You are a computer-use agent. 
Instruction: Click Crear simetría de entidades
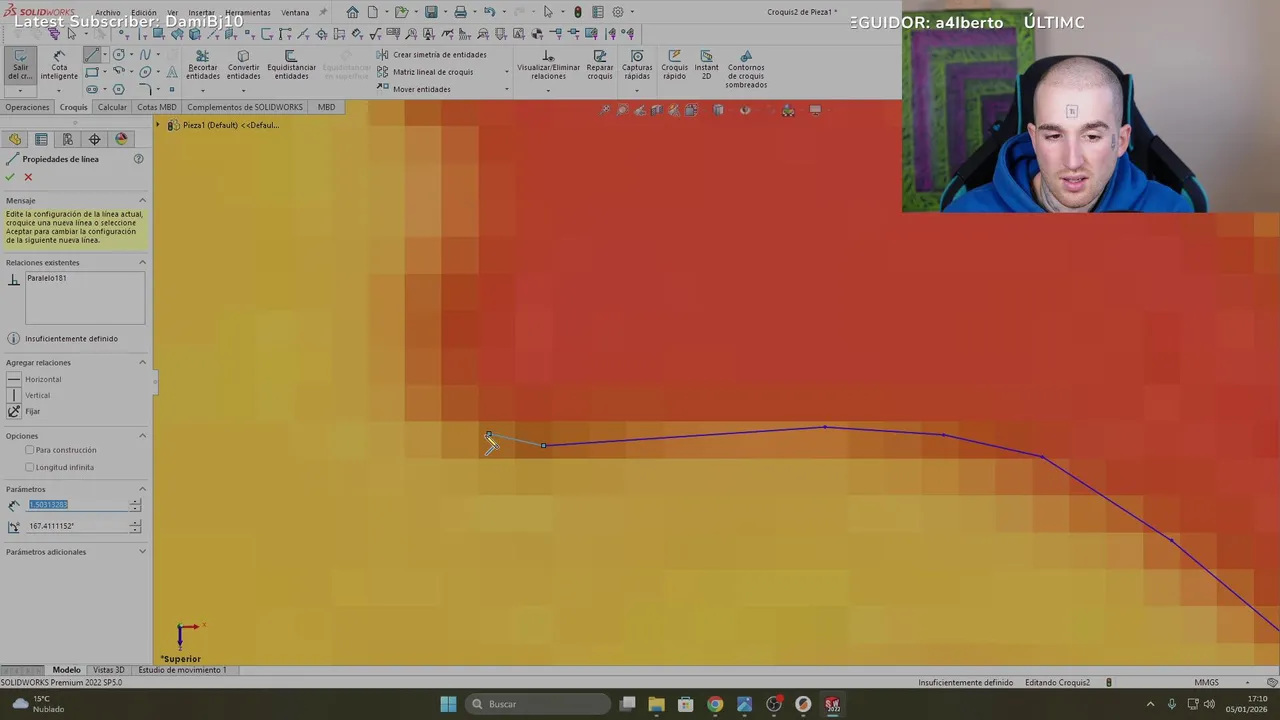(x=431, y=55)
